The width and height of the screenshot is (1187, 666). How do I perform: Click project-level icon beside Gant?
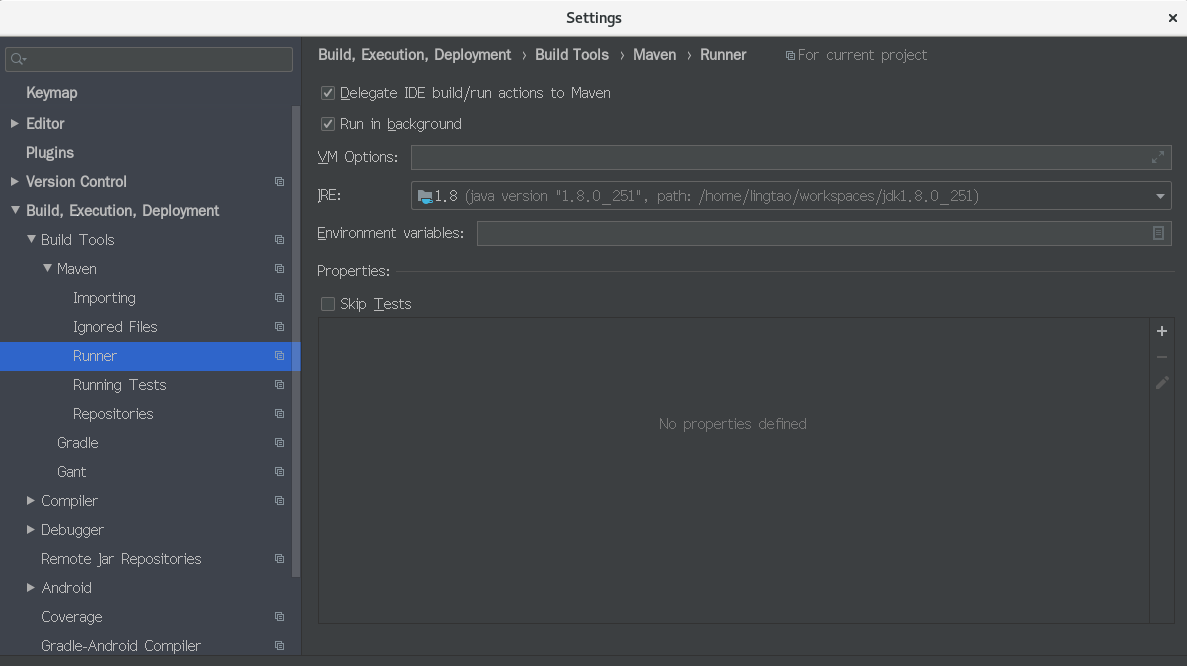pos(279,472)
